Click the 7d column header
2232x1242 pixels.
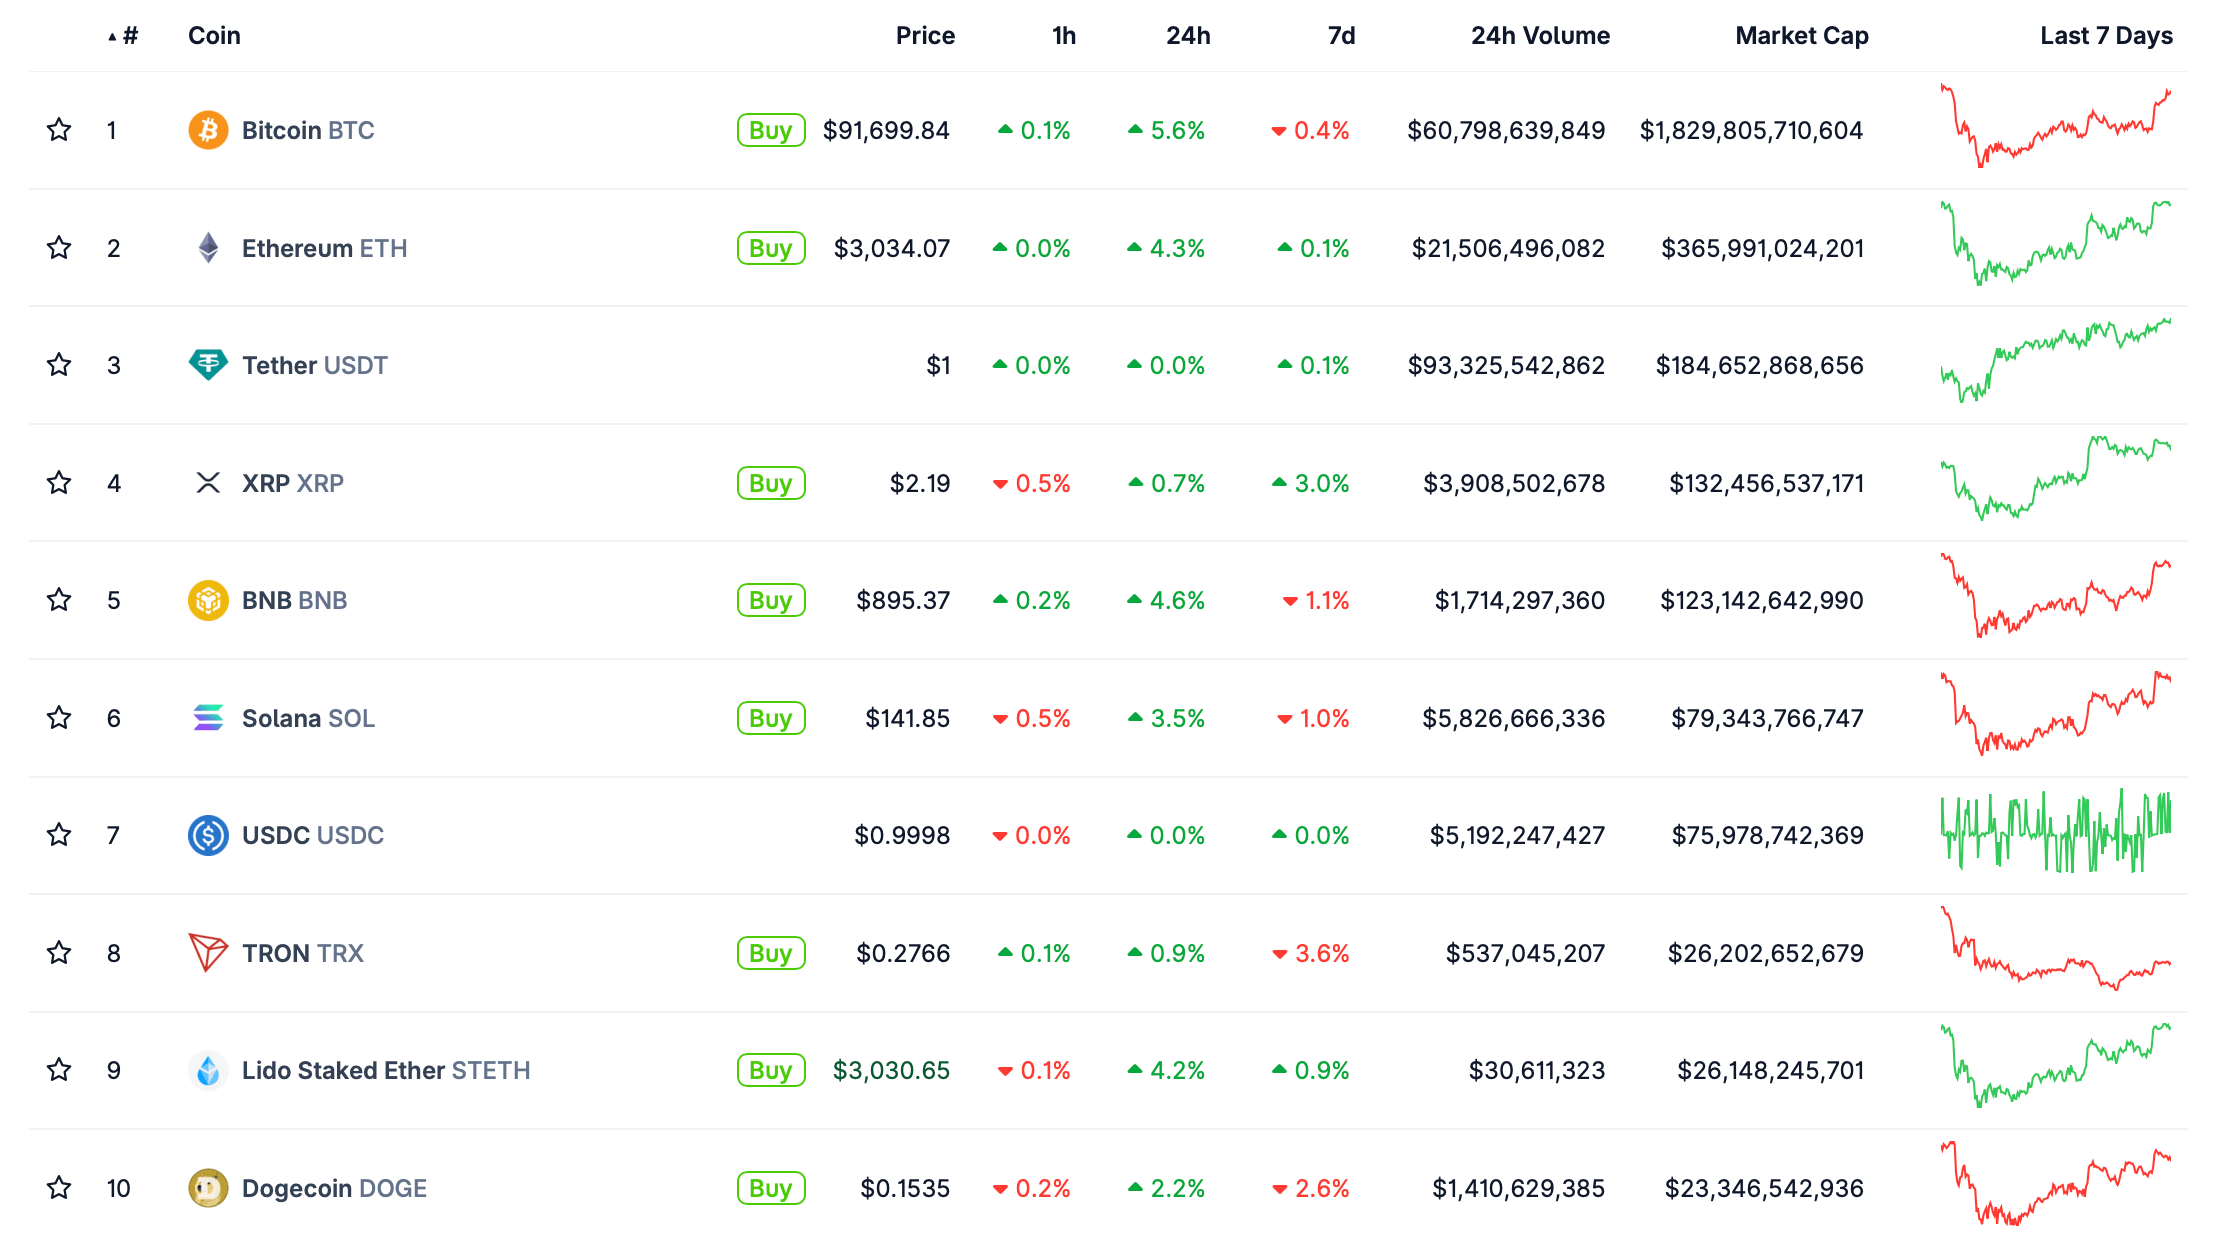1340,36
